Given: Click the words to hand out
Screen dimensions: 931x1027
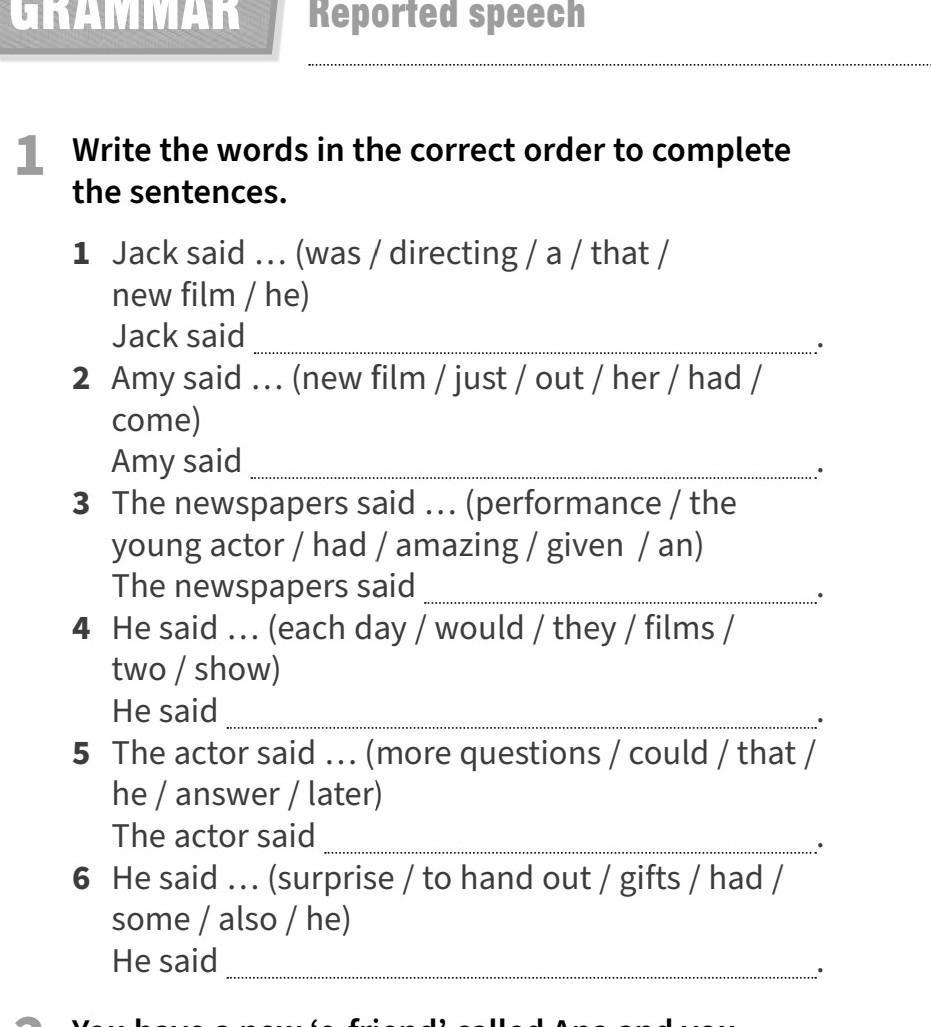Looking at the screenshot, I should tap(506, 878).
